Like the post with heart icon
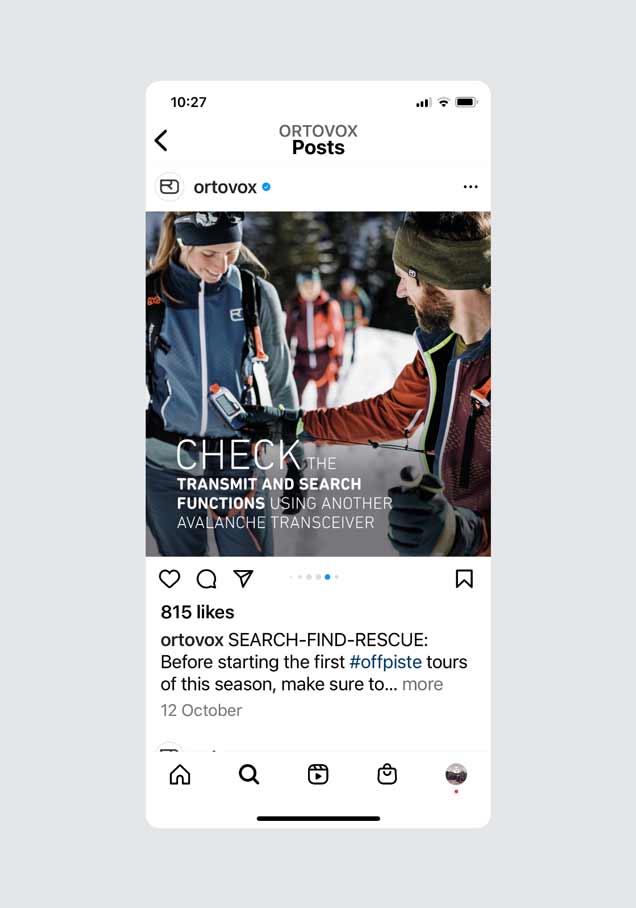This screenshot has width=636, height=908. coord(169,579)
